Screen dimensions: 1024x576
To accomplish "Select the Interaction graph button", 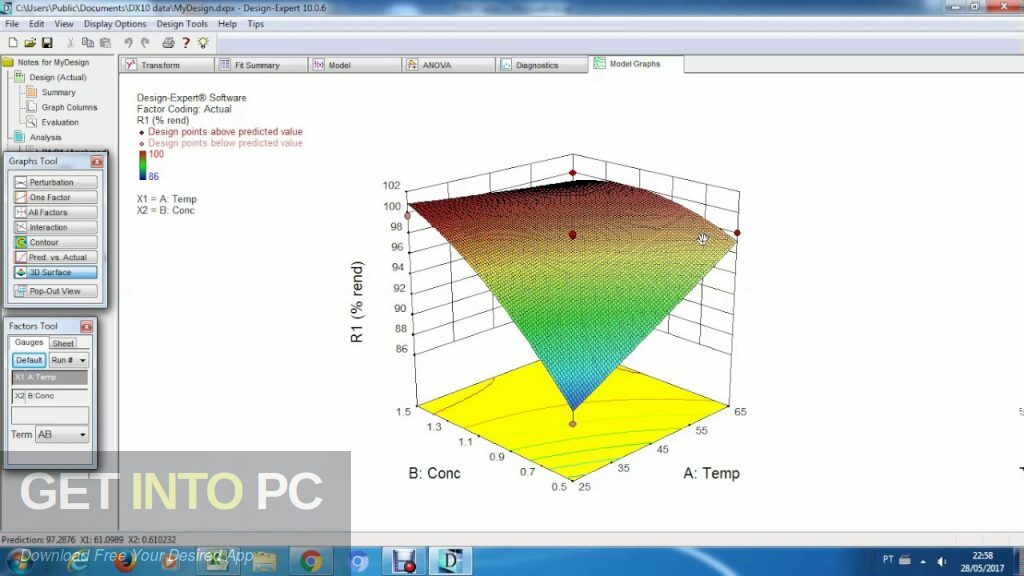I will pyautogui.click(x=55, y=227).
